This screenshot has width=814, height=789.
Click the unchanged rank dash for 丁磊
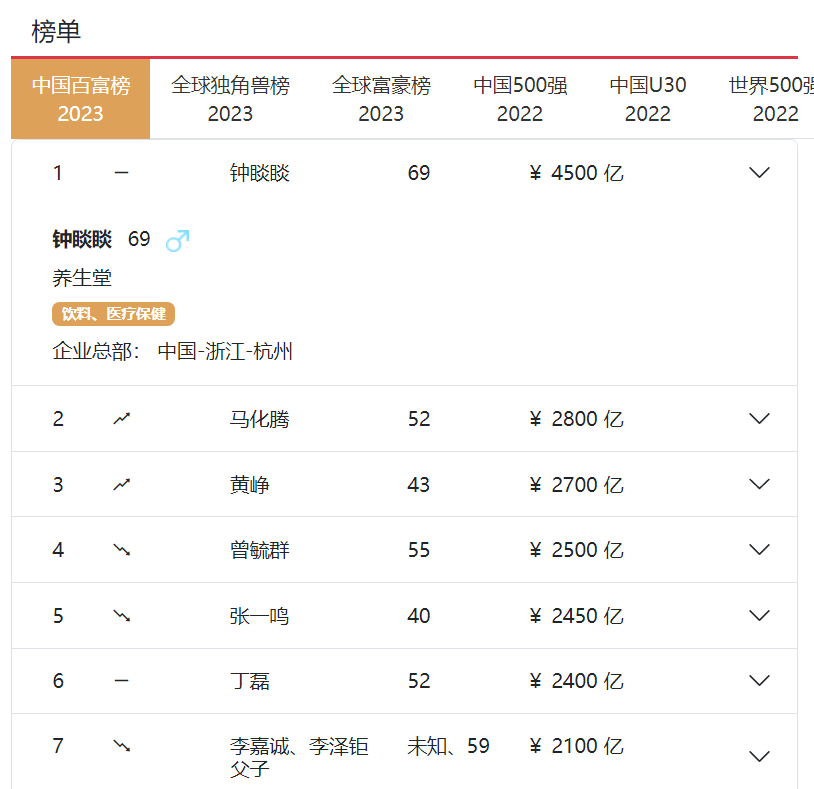(122, 681)
